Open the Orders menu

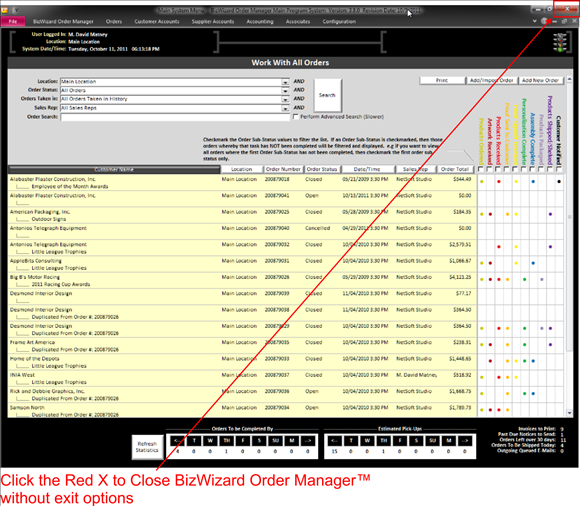[114, 21]
